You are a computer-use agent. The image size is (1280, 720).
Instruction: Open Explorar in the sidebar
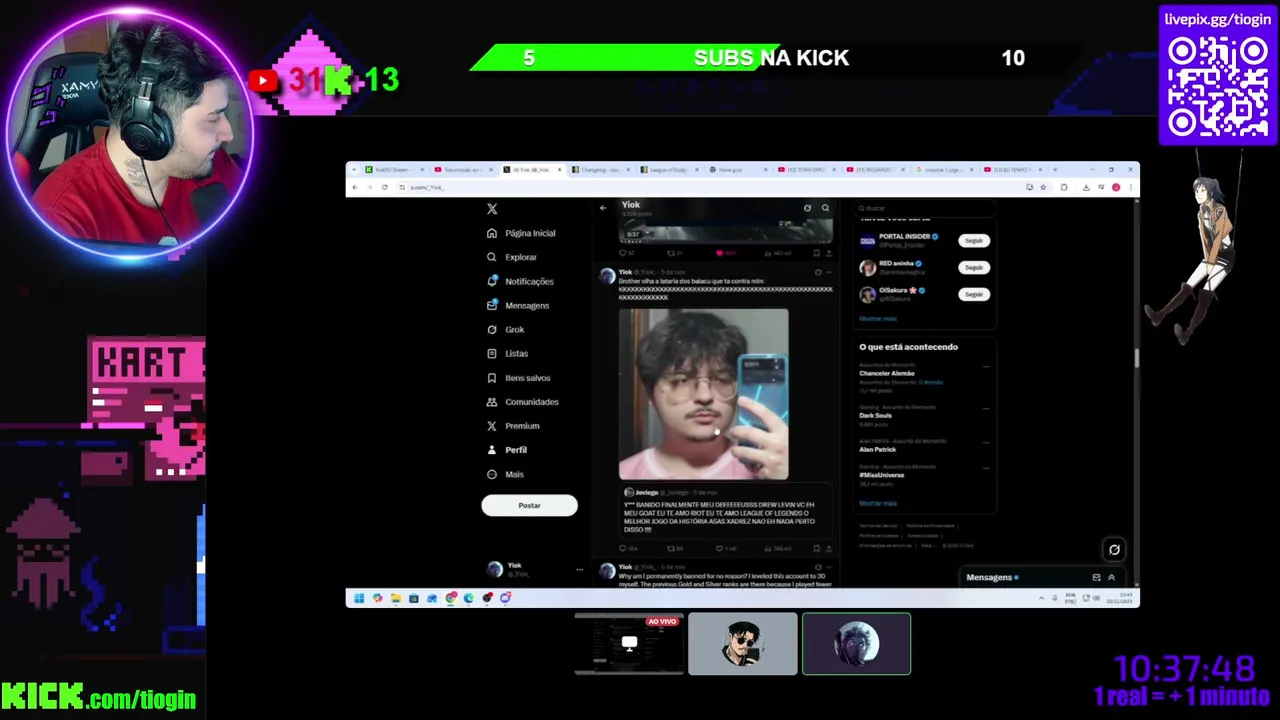(512, 257)
